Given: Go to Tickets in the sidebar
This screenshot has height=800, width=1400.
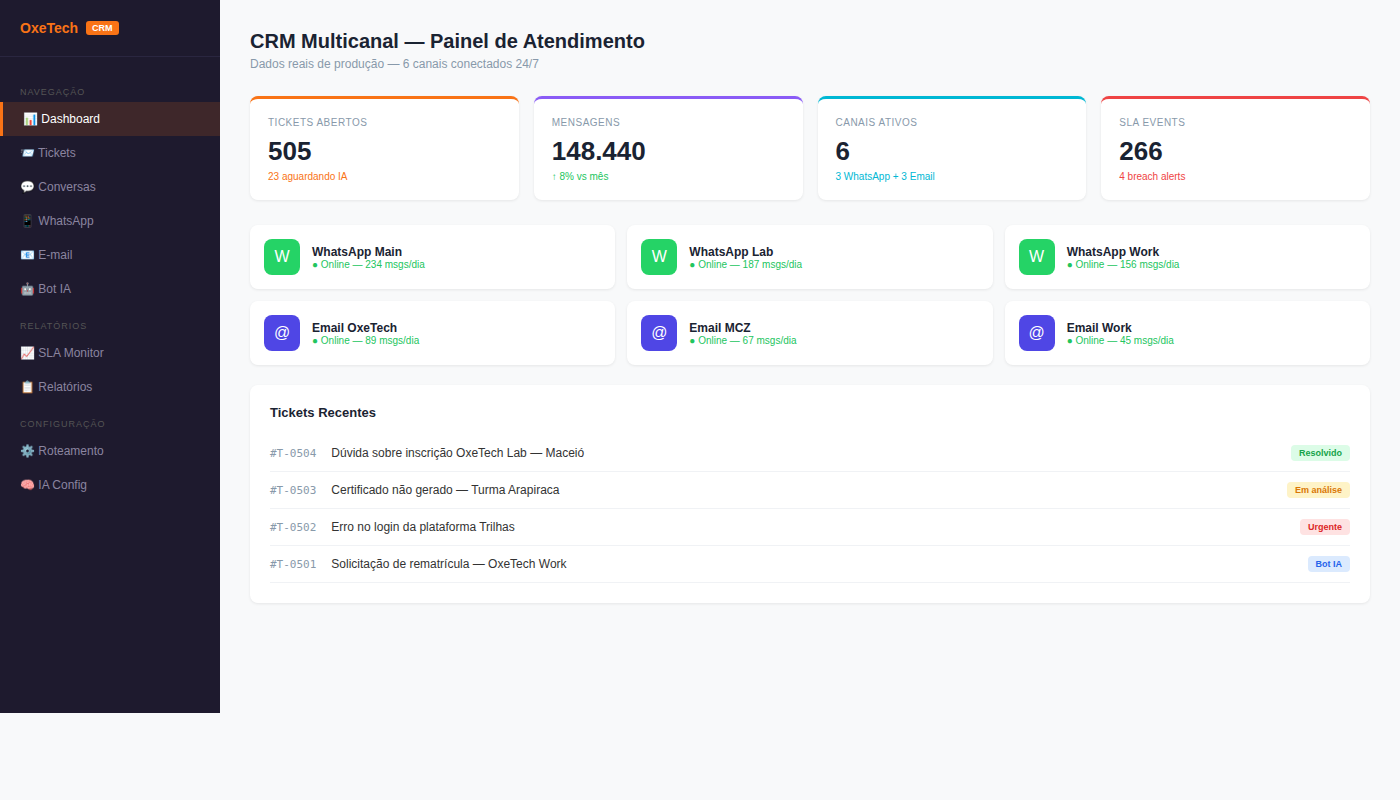Looking at the screenshot, I should (56, 153).
